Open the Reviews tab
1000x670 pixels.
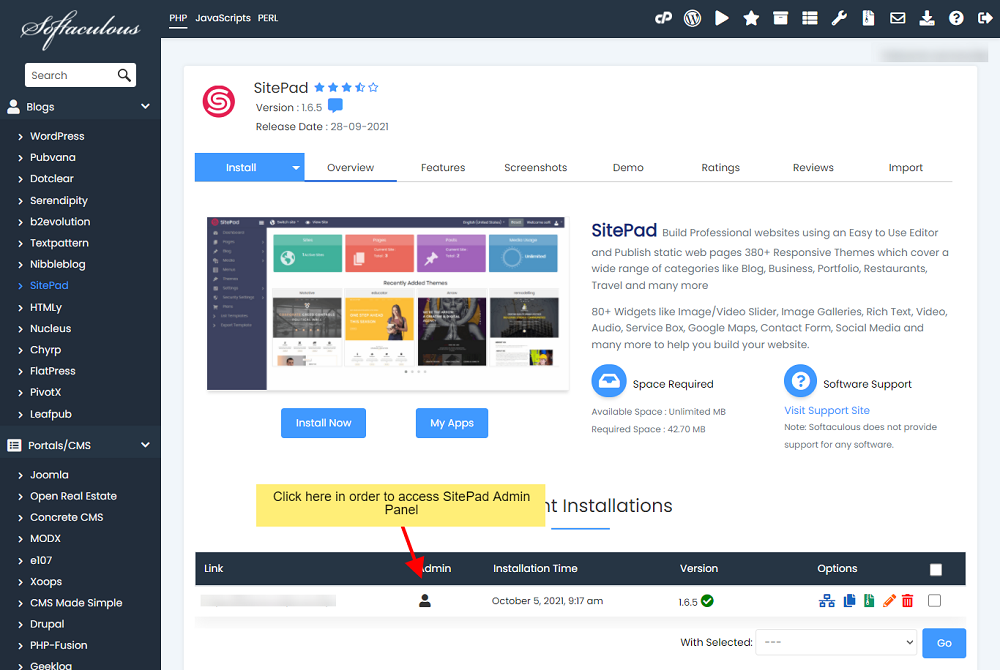point(813,168)
